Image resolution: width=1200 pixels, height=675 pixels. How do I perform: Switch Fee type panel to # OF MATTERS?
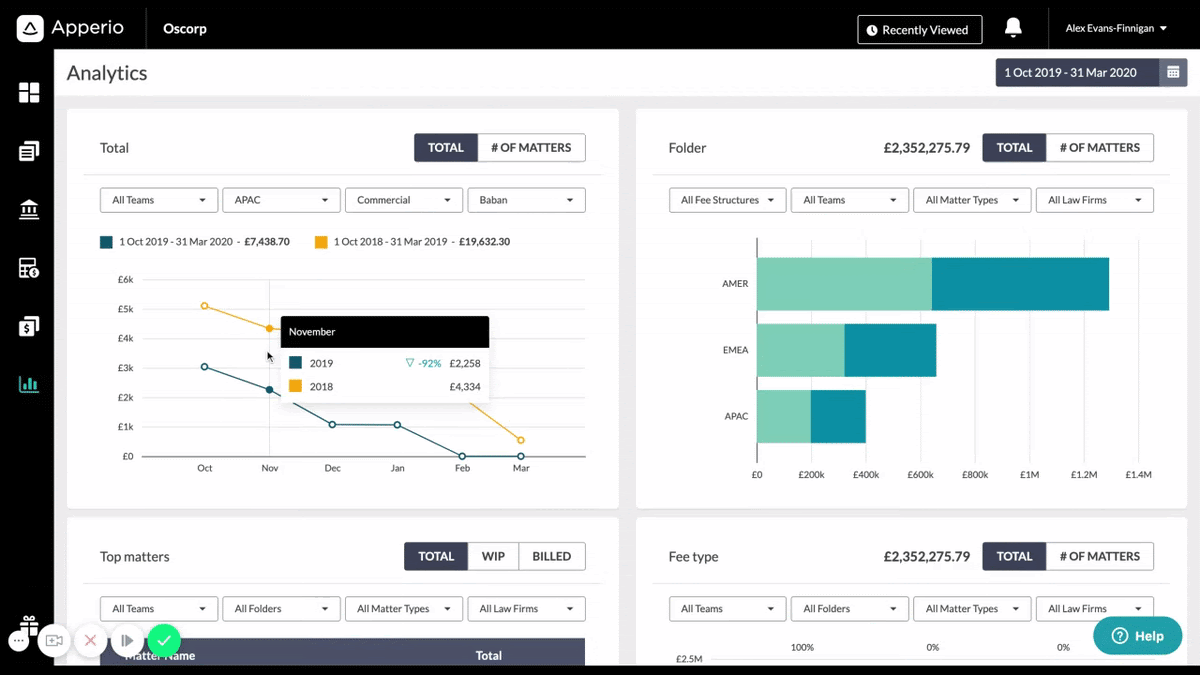(1099, 557)
